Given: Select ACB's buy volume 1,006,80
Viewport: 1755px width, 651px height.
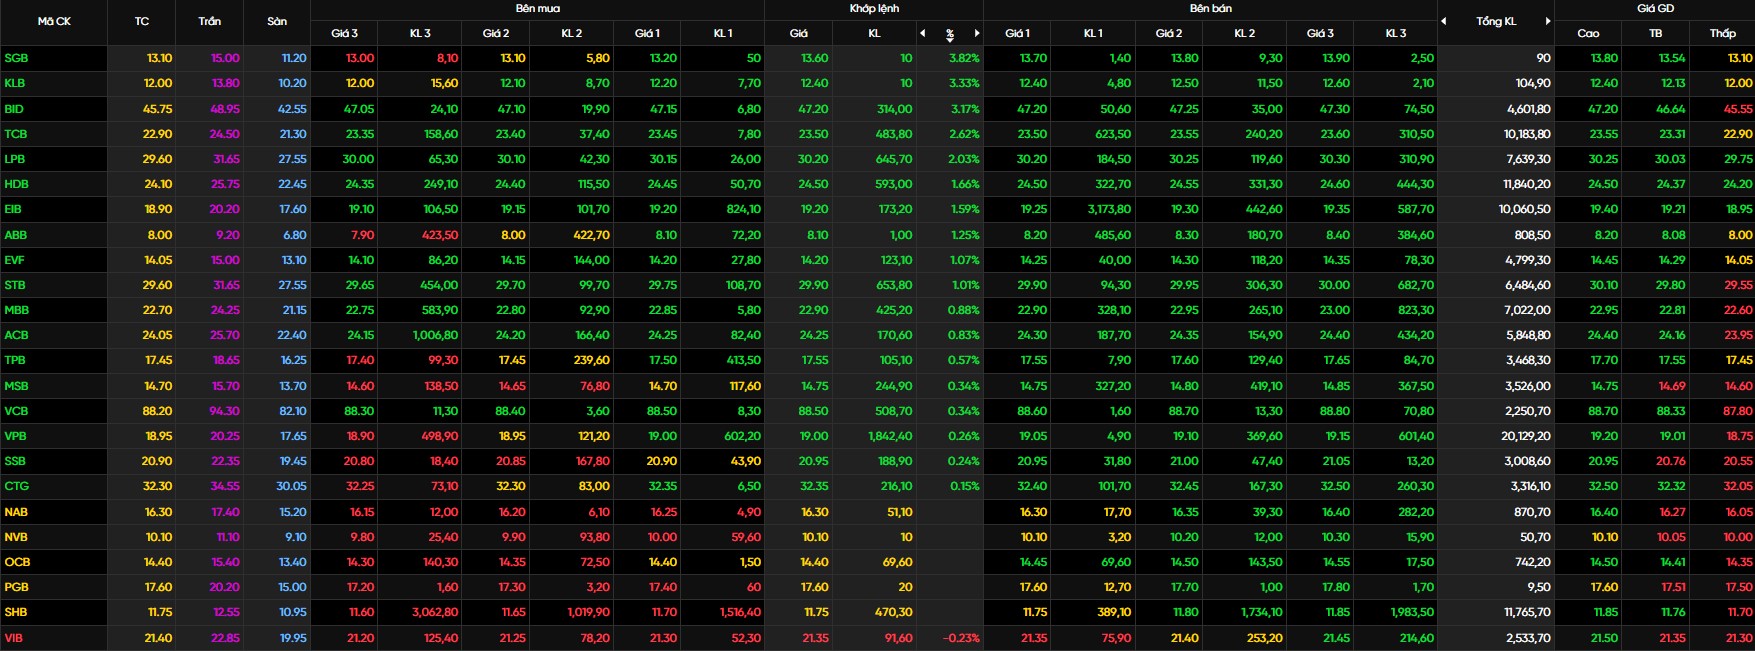Looking at the screenshot, I should coord(436,335).
